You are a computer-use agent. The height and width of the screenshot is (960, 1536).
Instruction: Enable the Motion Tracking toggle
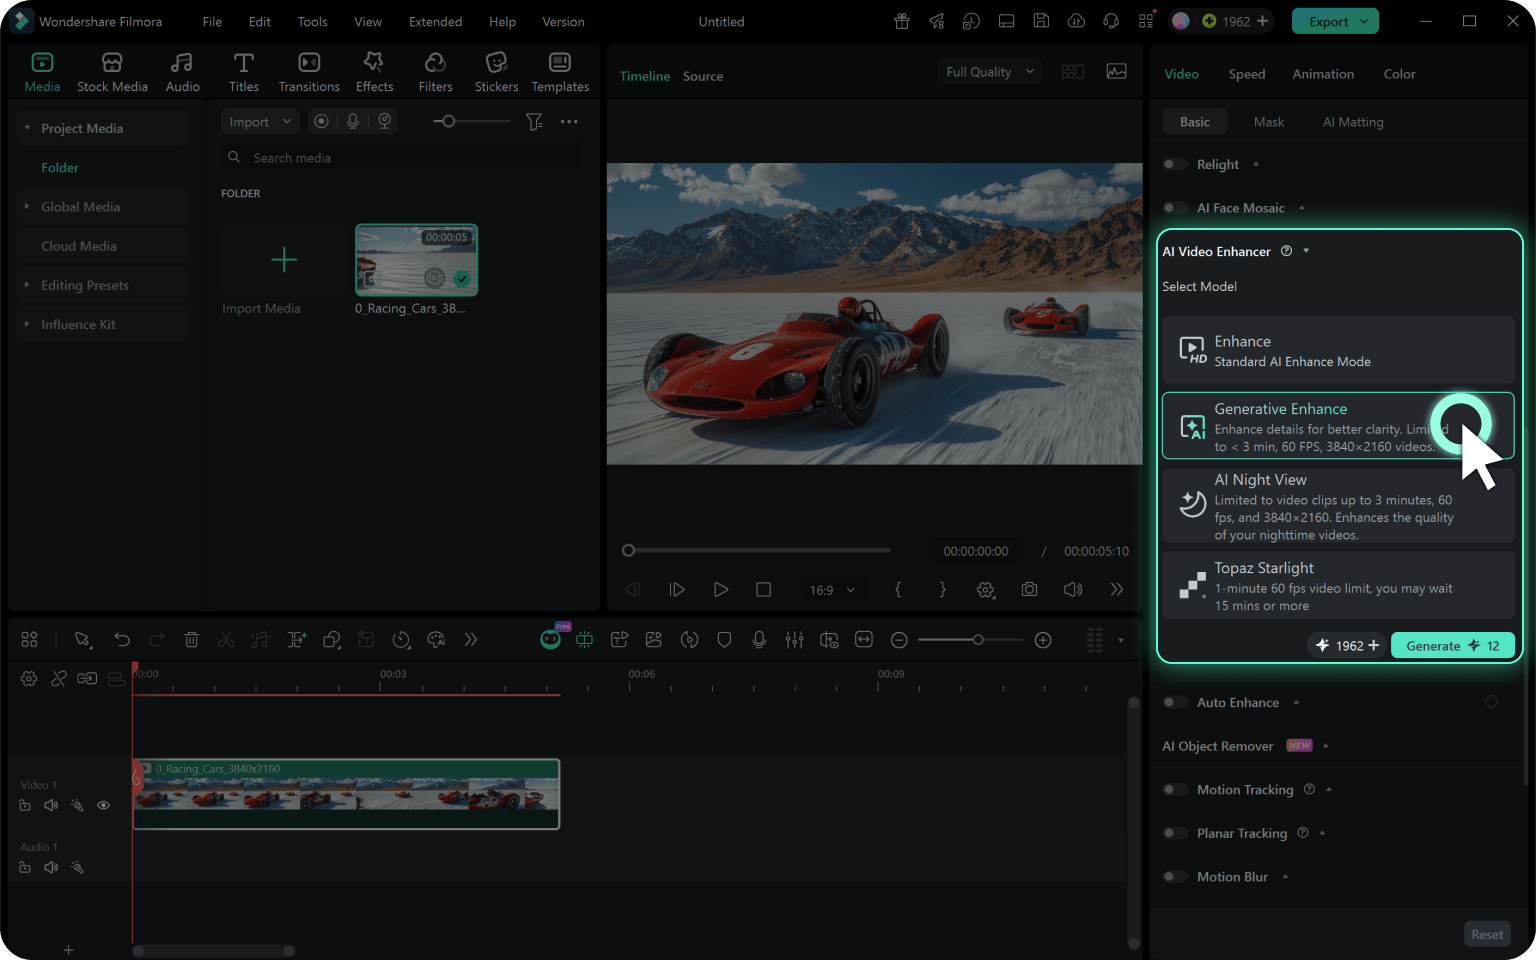tap(1176, 790)
